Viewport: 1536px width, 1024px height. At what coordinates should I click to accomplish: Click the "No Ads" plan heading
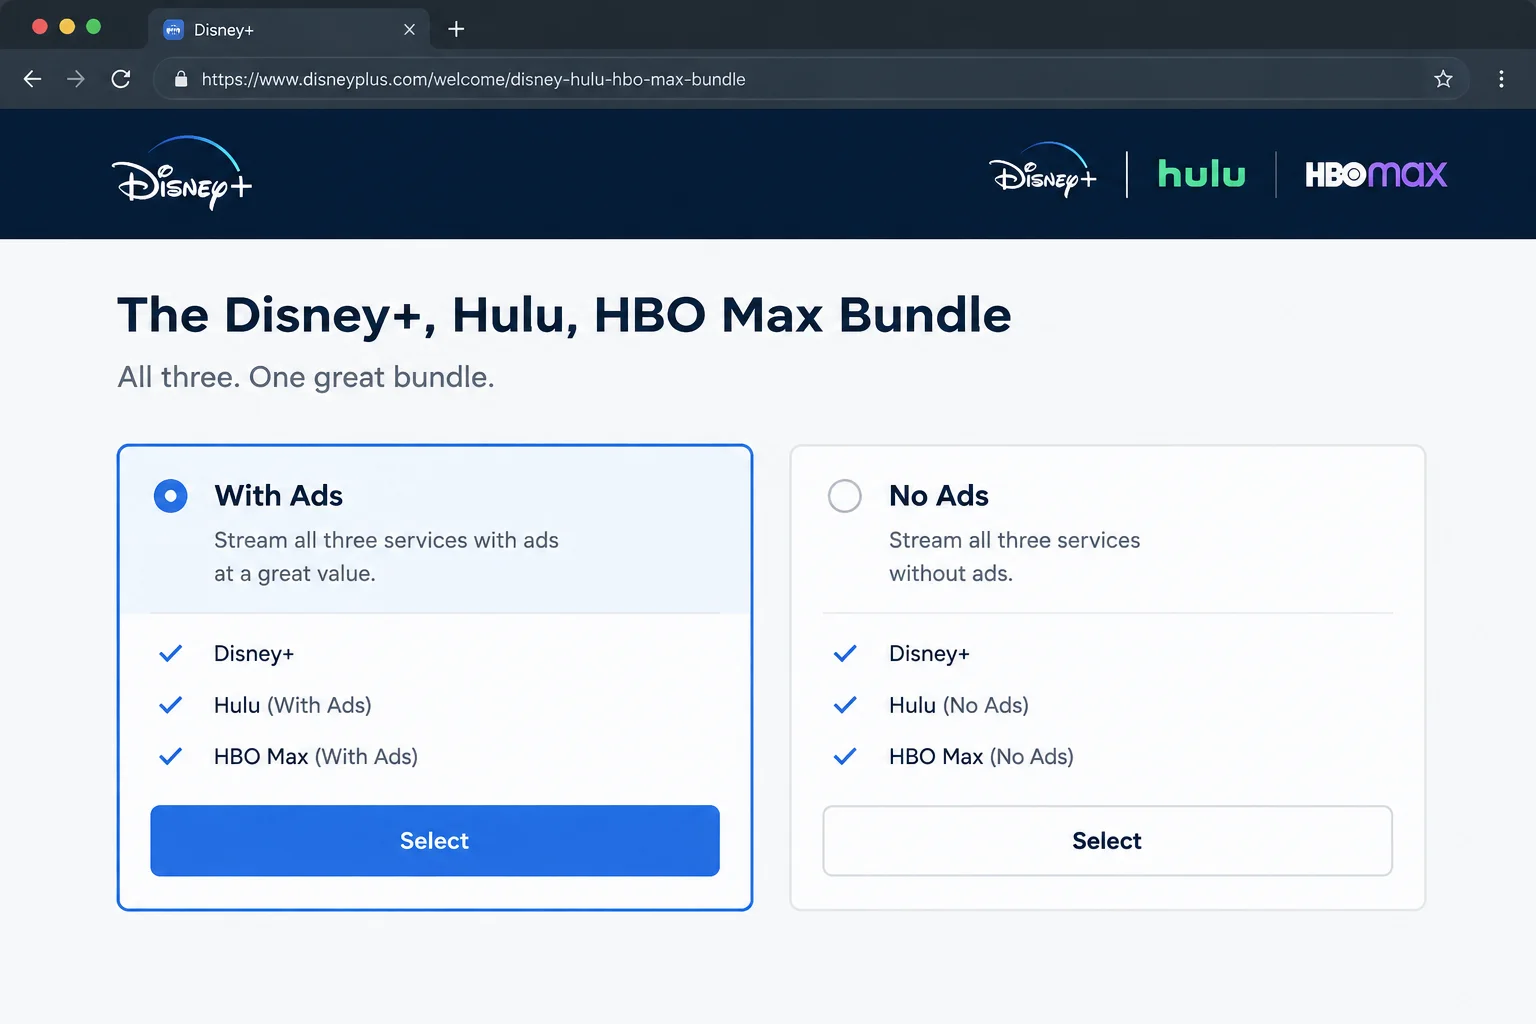click(x=939, y=496)
